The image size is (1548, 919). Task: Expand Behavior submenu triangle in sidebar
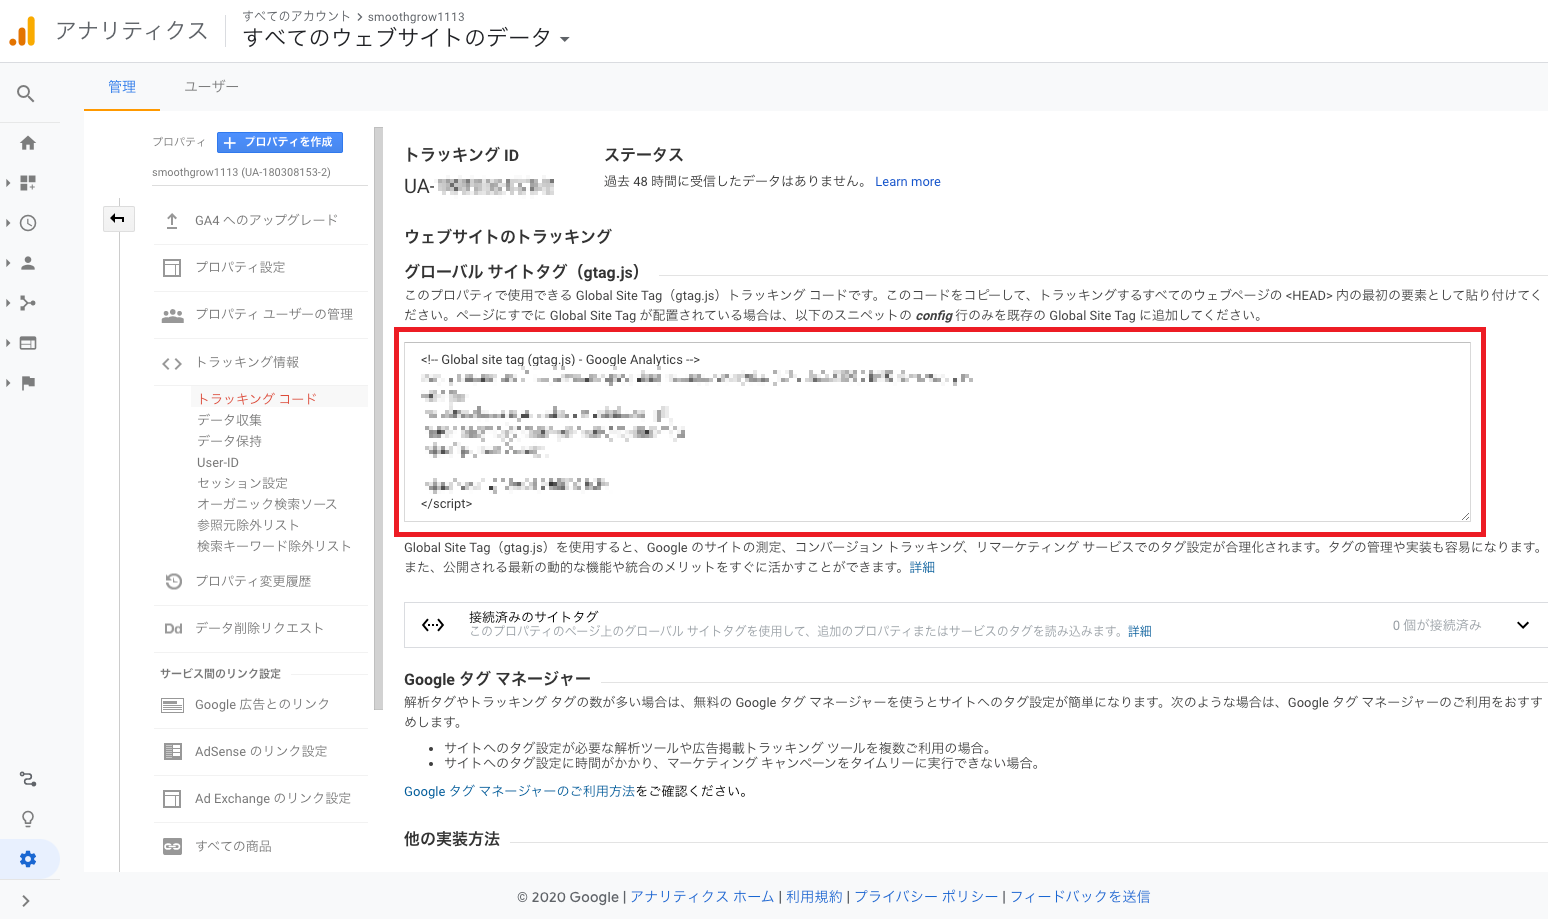8,343
